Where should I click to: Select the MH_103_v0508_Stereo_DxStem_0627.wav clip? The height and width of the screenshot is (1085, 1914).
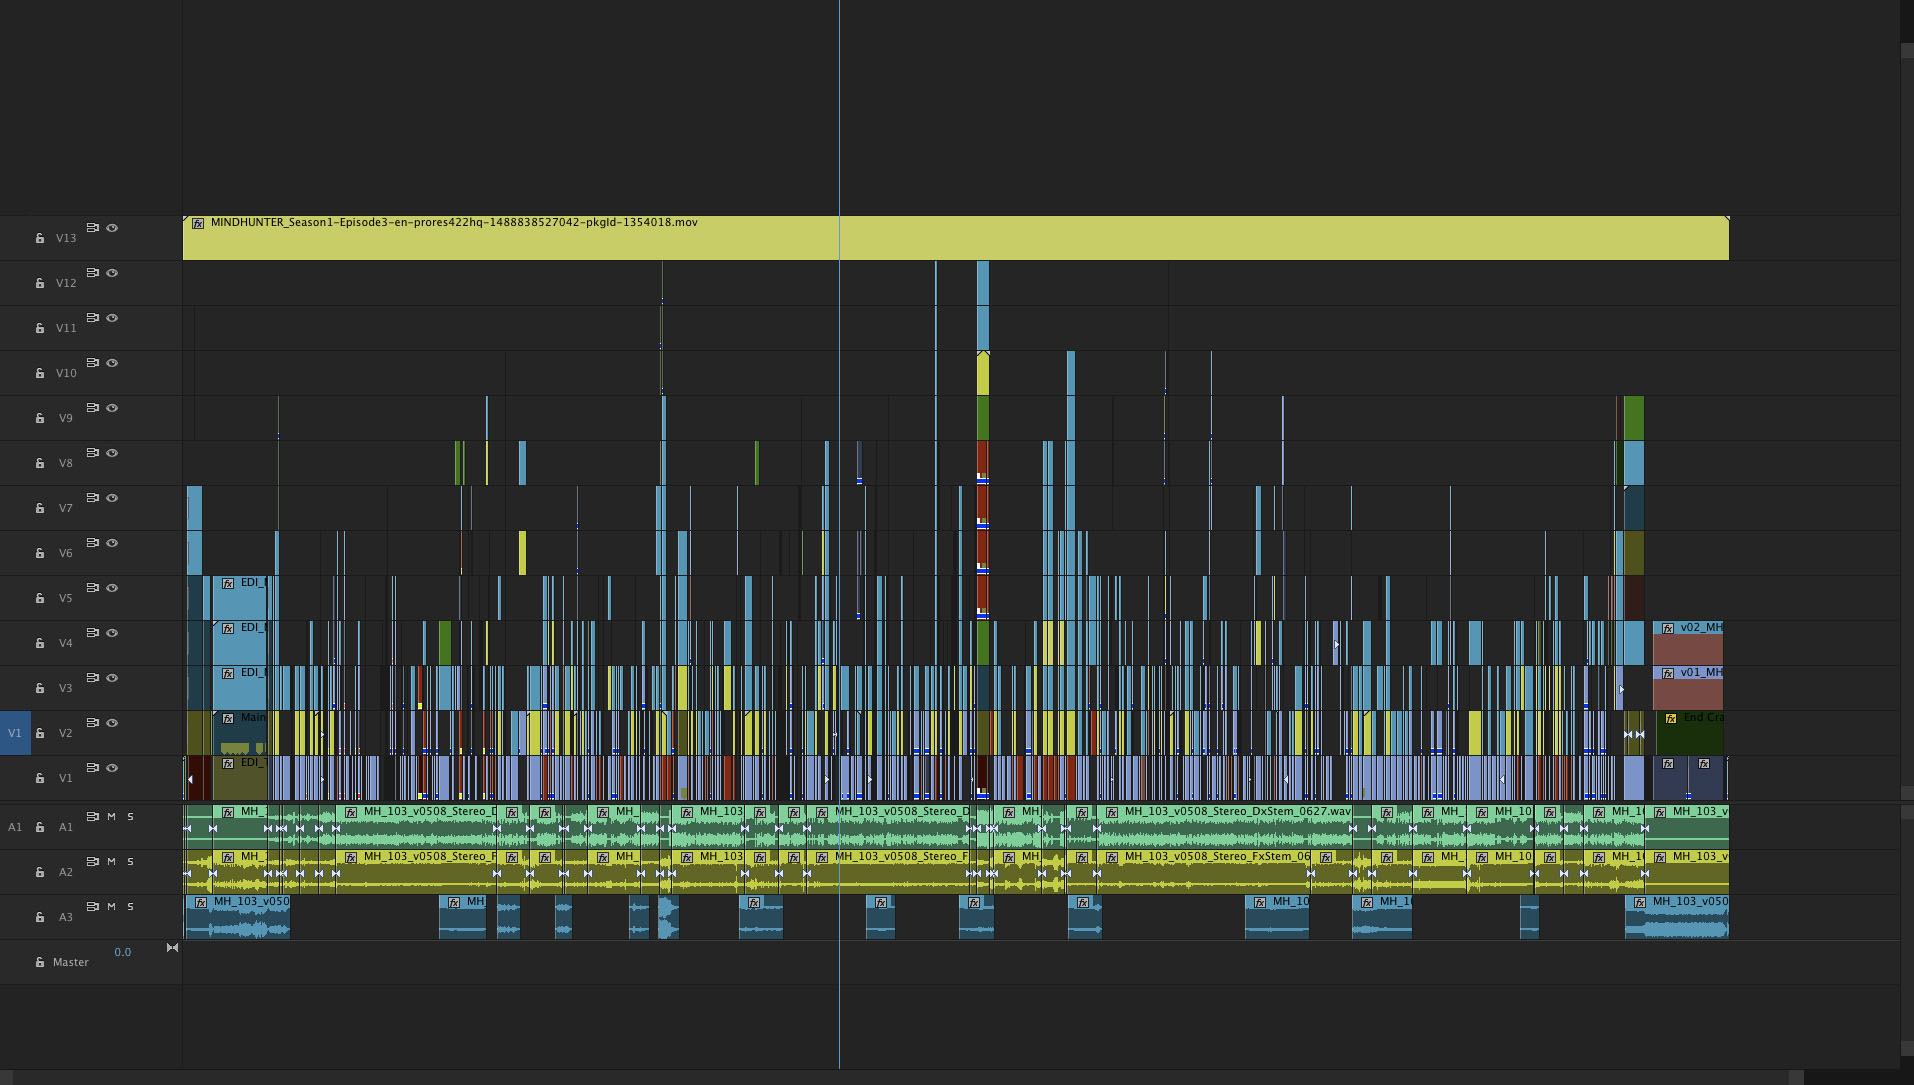point(1225,827)
